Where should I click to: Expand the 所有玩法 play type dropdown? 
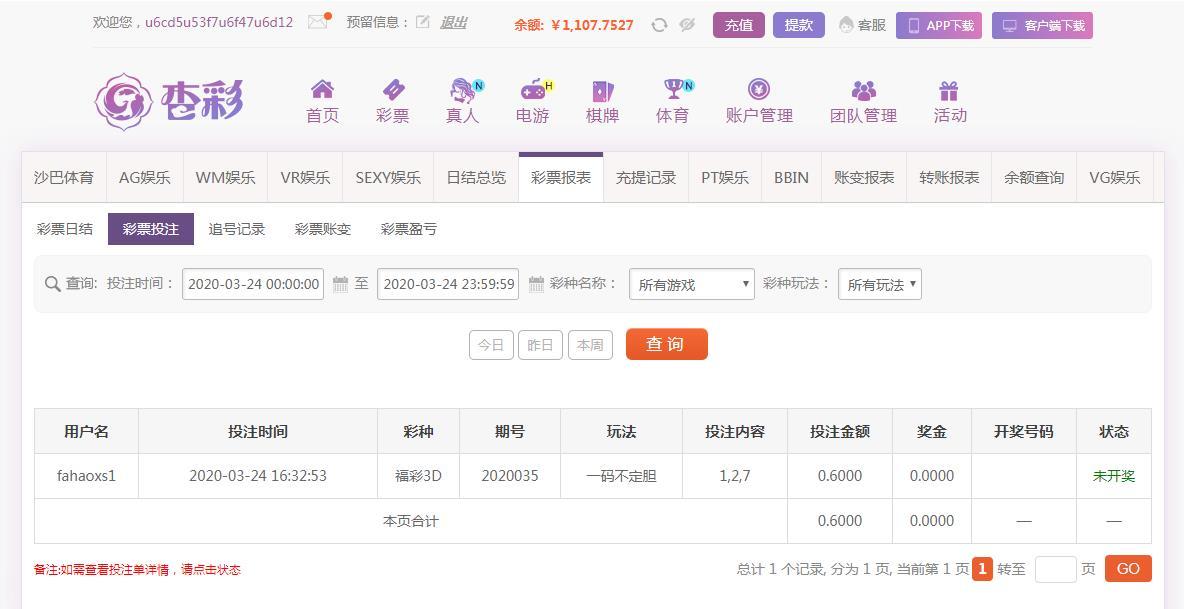879,284
